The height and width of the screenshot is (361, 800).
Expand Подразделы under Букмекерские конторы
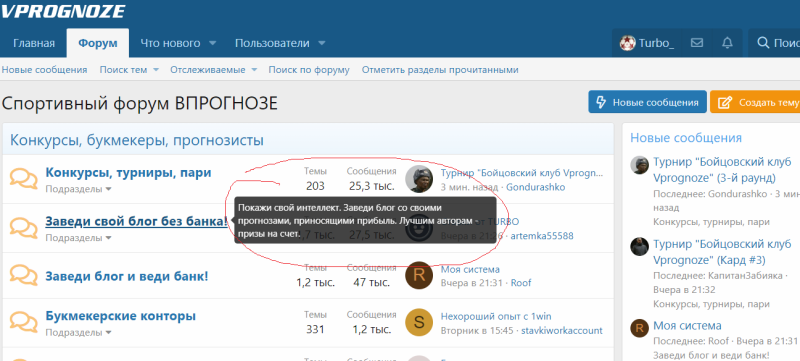79,332
